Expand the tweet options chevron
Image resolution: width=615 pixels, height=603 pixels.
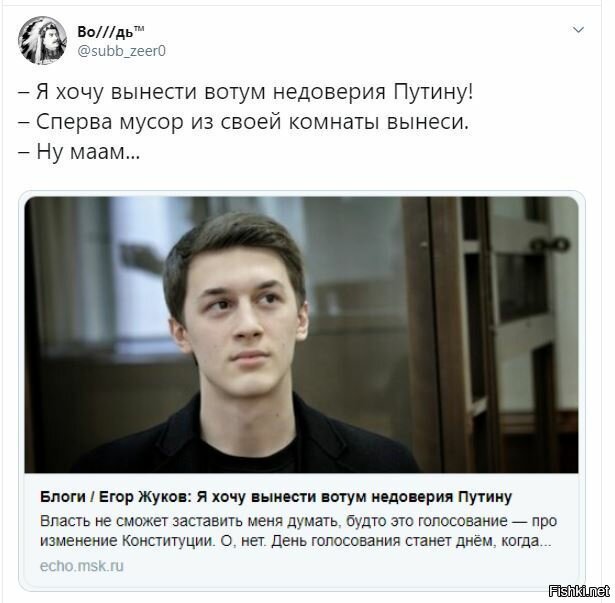(579, 30)
